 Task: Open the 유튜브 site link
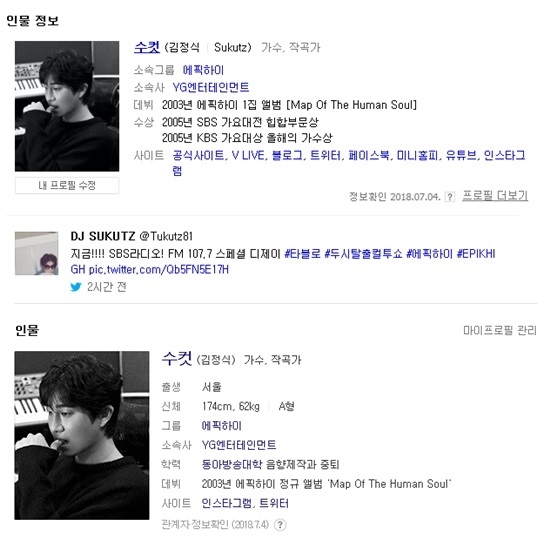tap(461, 155)
